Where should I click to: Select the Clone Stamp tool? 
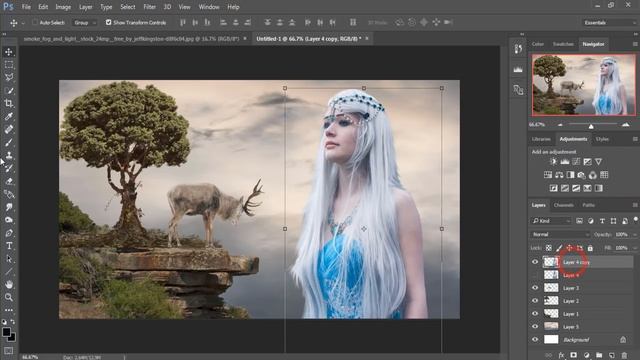tap(9, 155)
